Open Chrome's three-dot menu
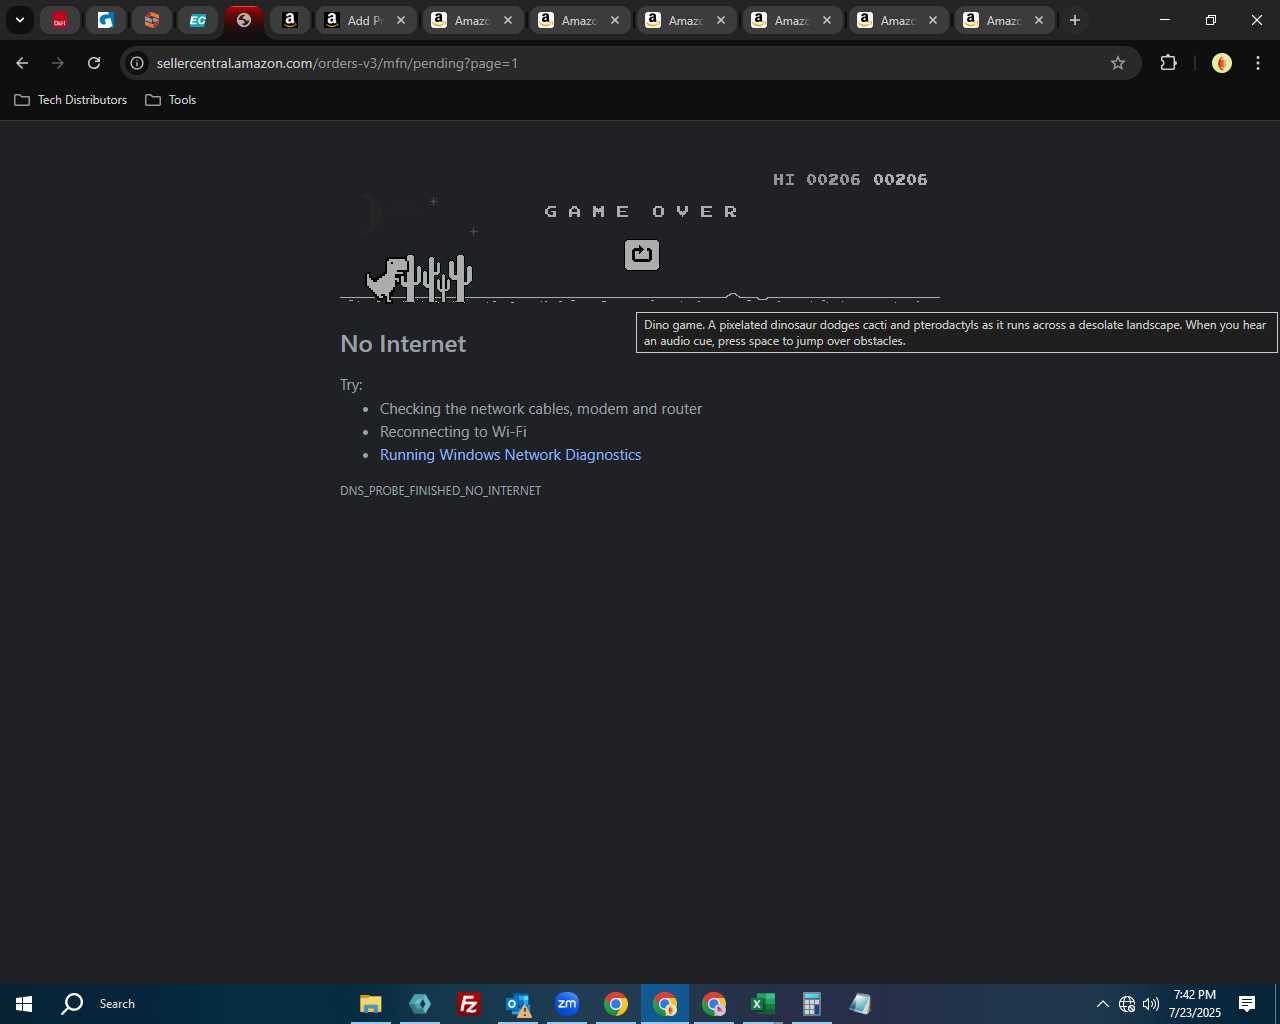The width and height of the screenshot is (1280, 1024). (x=1258, y=63)
